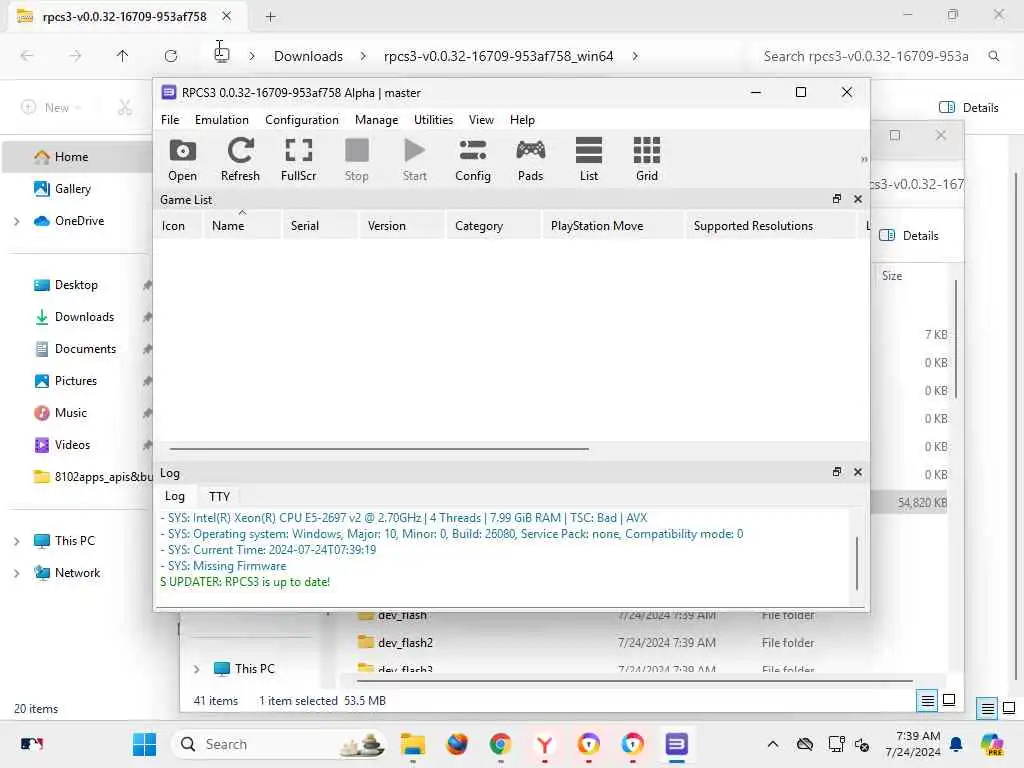The height and width of the screenshot is (768, 1024).
Task: Open the Utilities menu
Action: pos(433,120)
